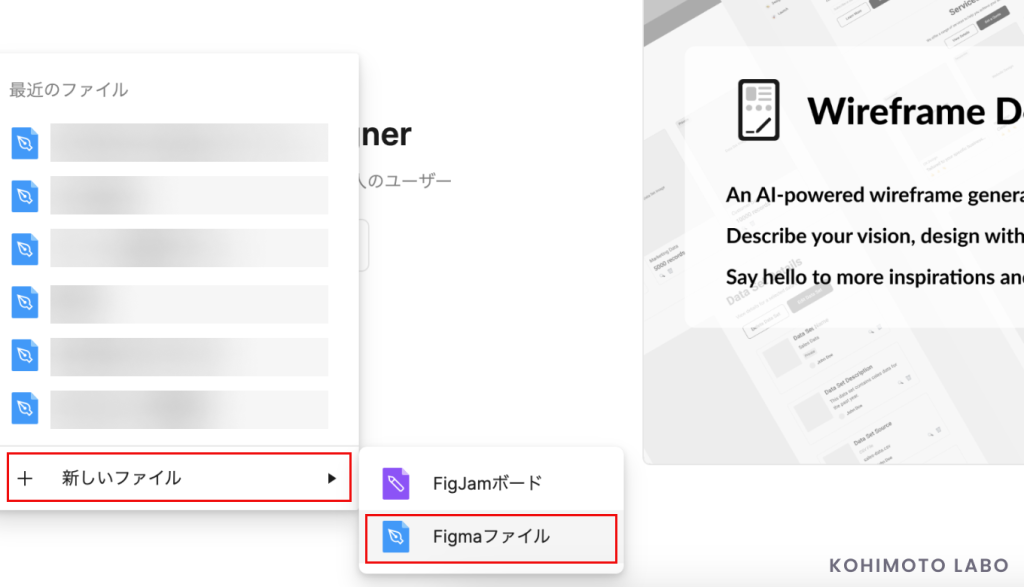The width and height of the screenshot is (1024, 587).
Task: Open the 新しいファイル menu entry
Action: tap(179, 478)
